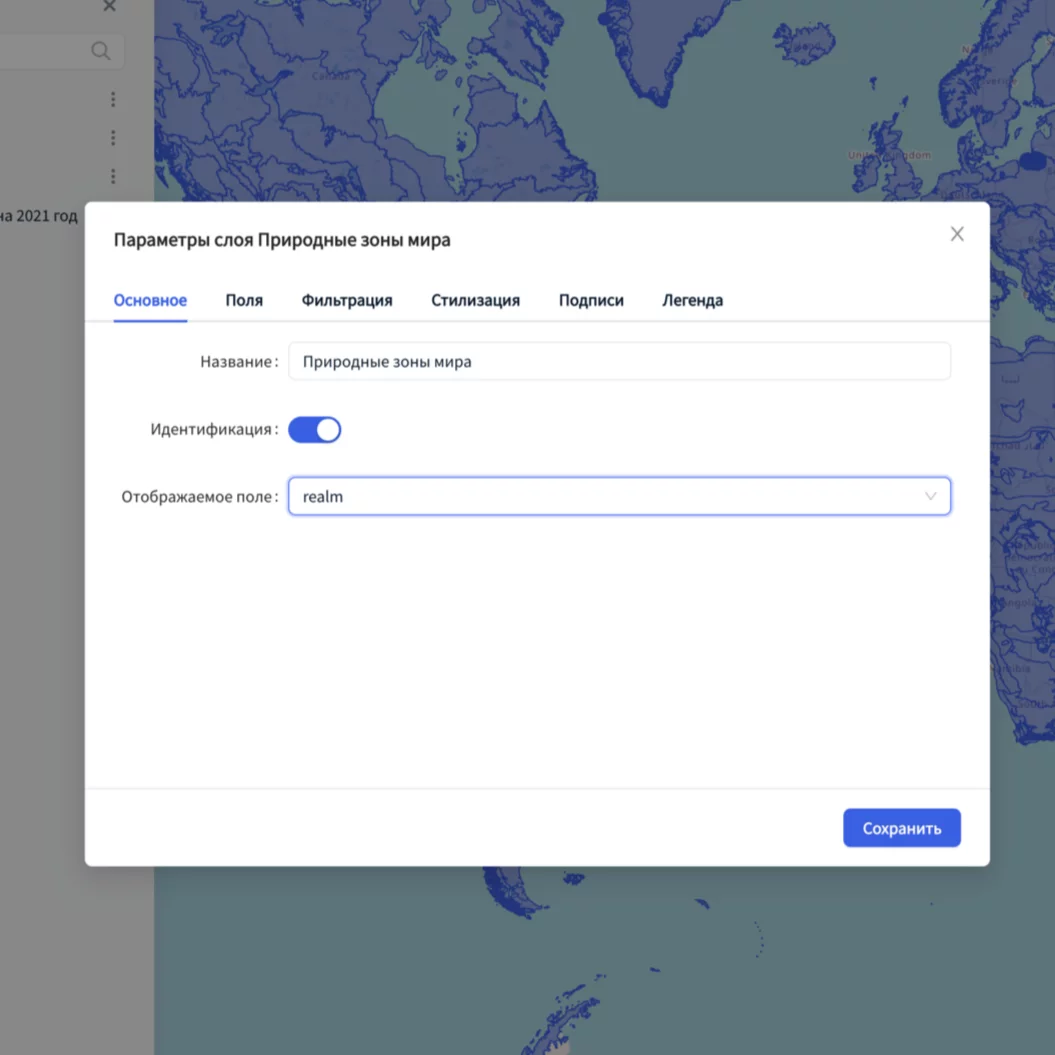Viewport: 1055px width, 1055px height.
Task: Open the lowest three-dot layer menu
Action: [x=113, y=176]
